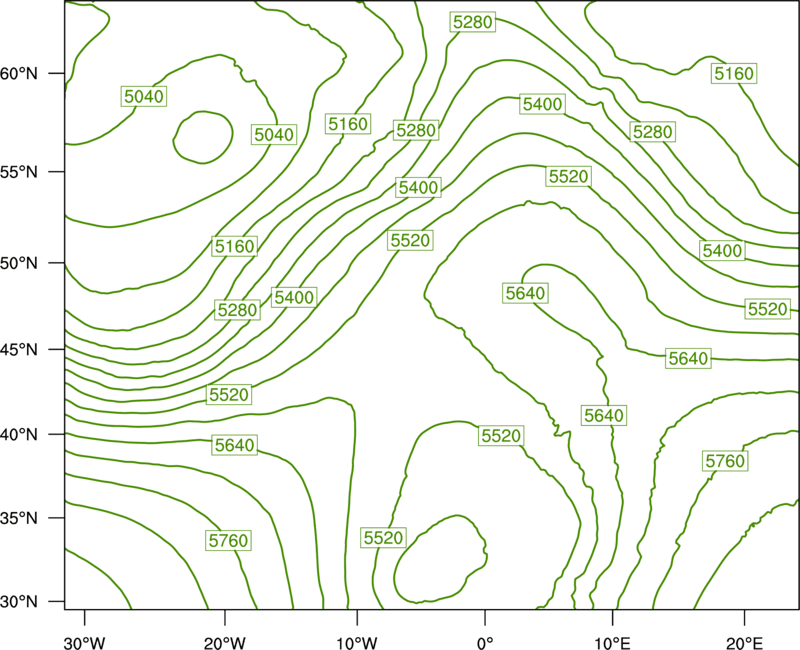Viewport: 800px width, 650px height.
Task: Click the 60°N latitude axis label
Action: (x=19, y=74)
